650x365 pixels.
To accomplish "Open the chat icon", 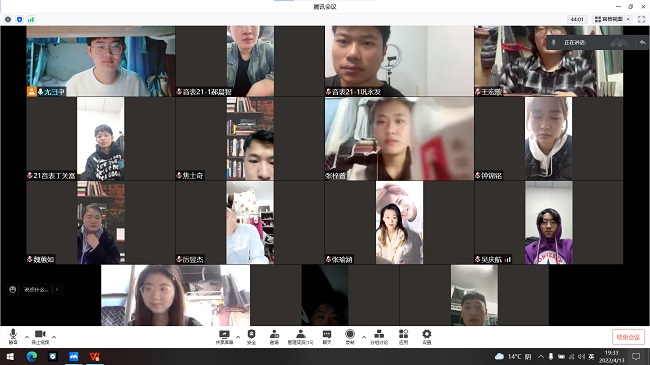I will coord(327,337).
